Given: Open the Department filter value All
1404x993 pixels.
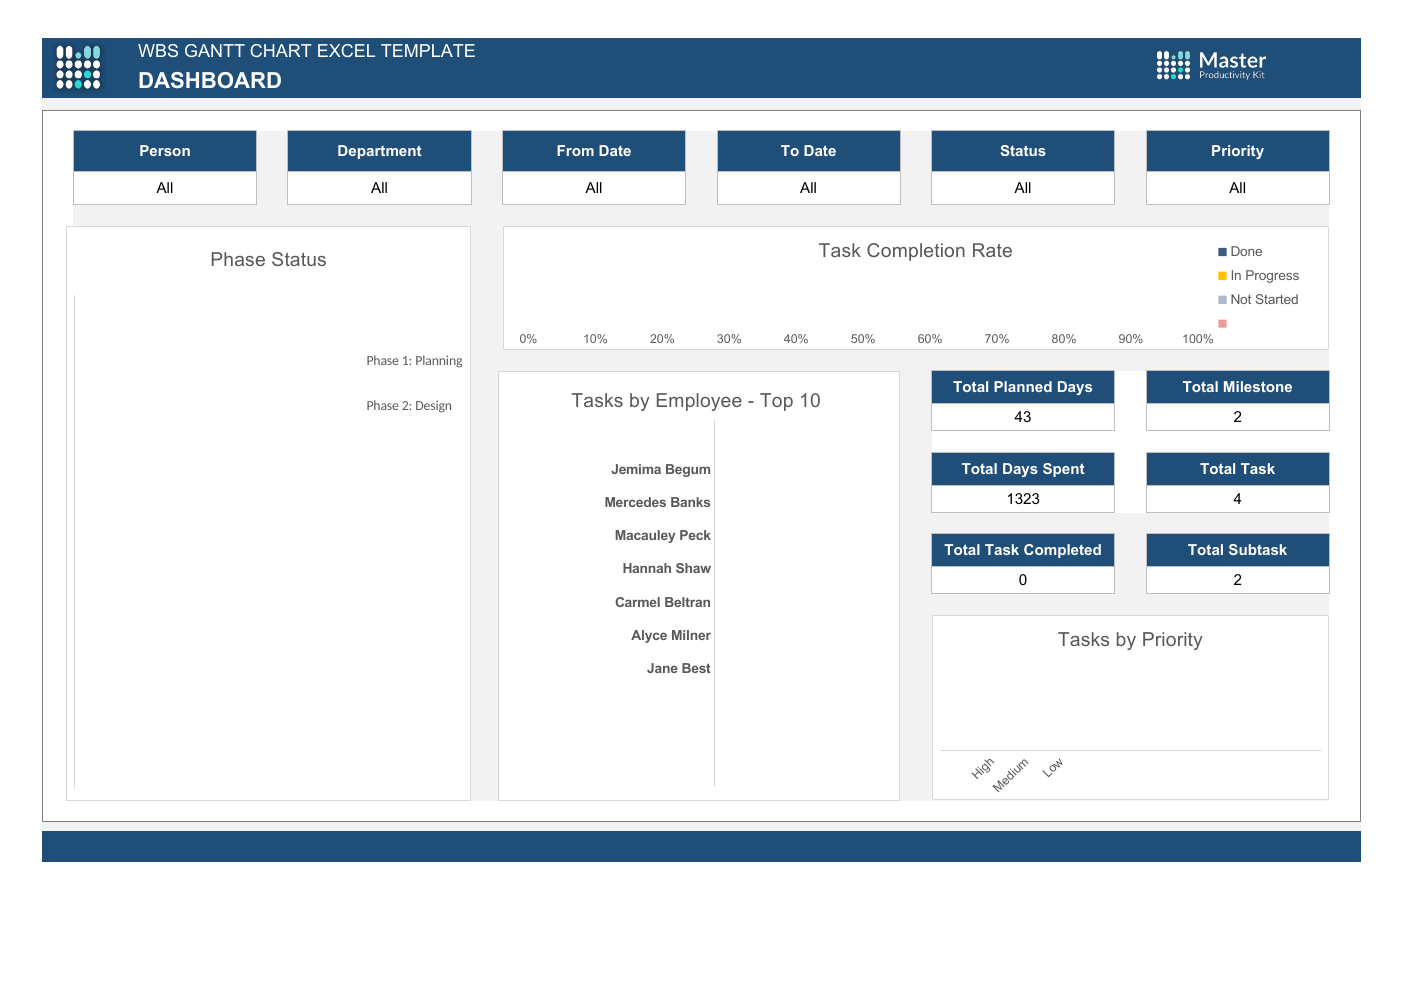Looking at the screenshot, I should [x=379, y=188].
